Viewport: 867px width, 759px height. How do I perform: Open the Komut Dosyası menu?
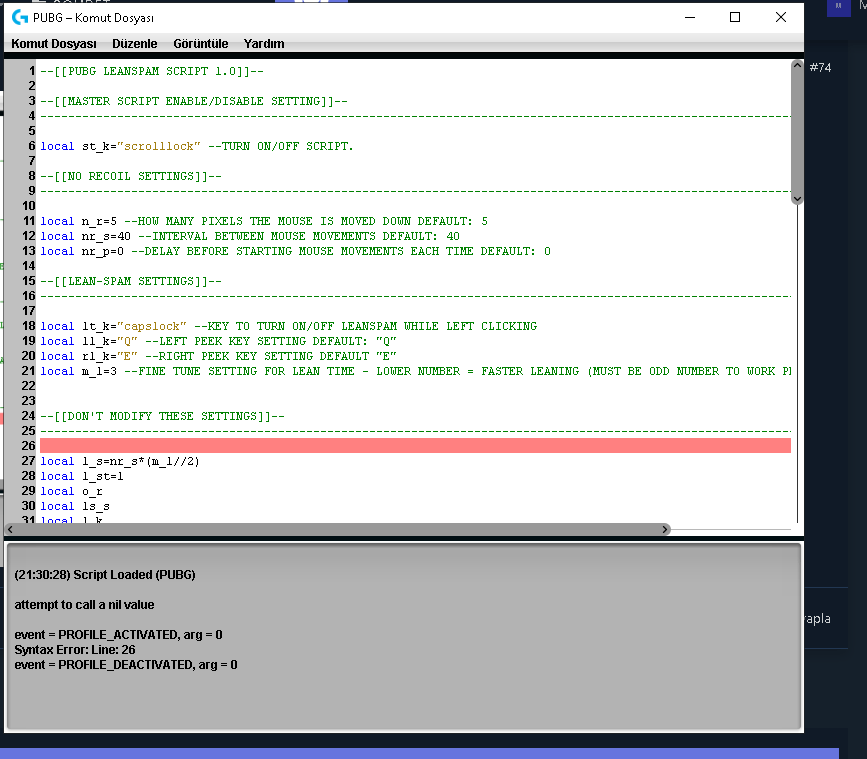[54, 44]
